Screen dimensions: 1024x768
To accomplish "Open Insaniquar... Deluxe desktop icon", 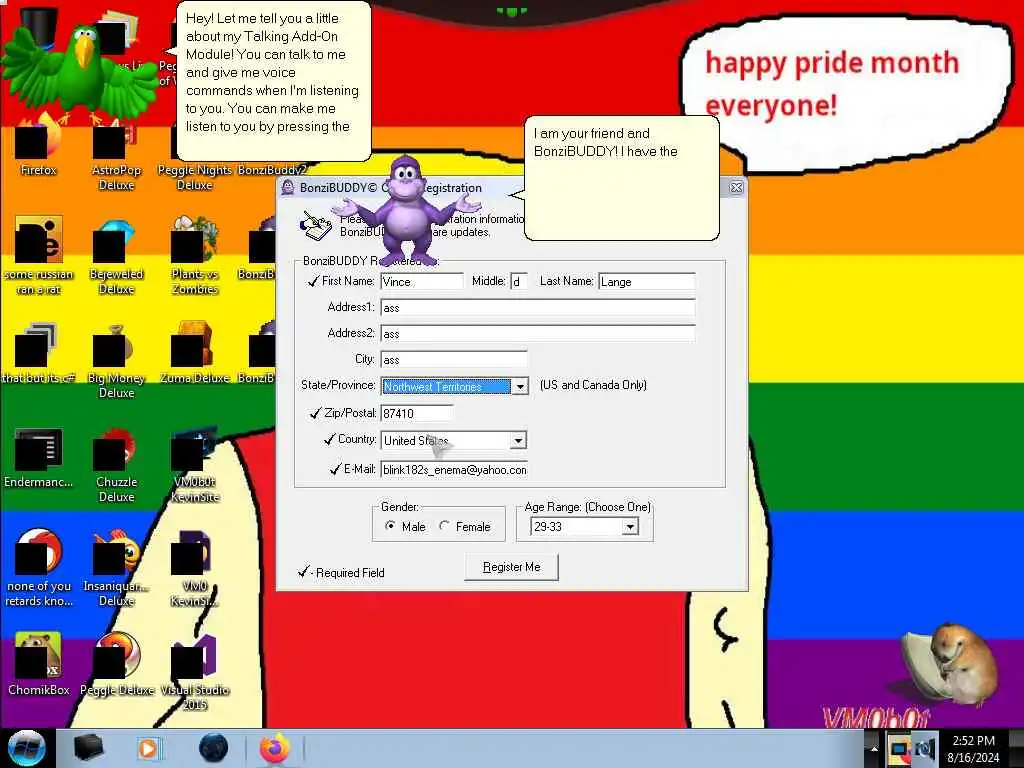I will 116,568.
